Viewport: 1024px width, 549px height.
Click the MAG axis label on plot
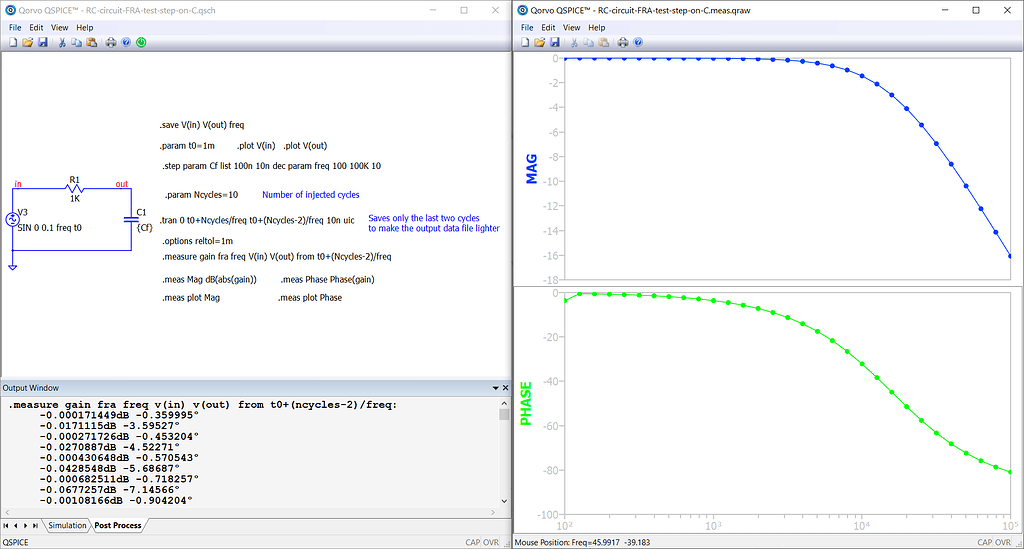coord(532,168)
